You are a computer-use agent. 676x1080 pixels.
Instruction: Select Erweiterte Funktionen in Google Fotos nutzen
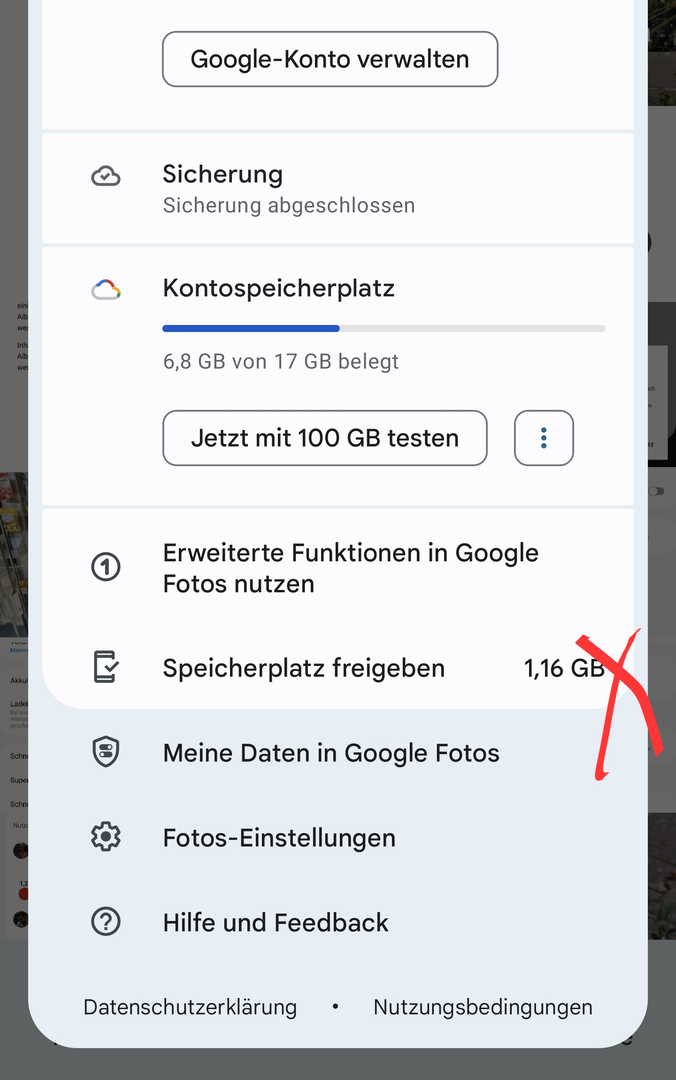(x=350, y=568)
